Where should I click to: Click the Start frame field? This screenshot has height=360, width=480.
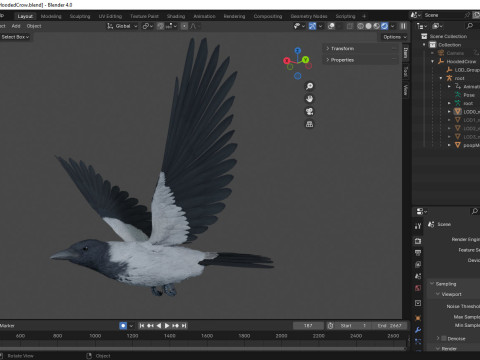354,326
